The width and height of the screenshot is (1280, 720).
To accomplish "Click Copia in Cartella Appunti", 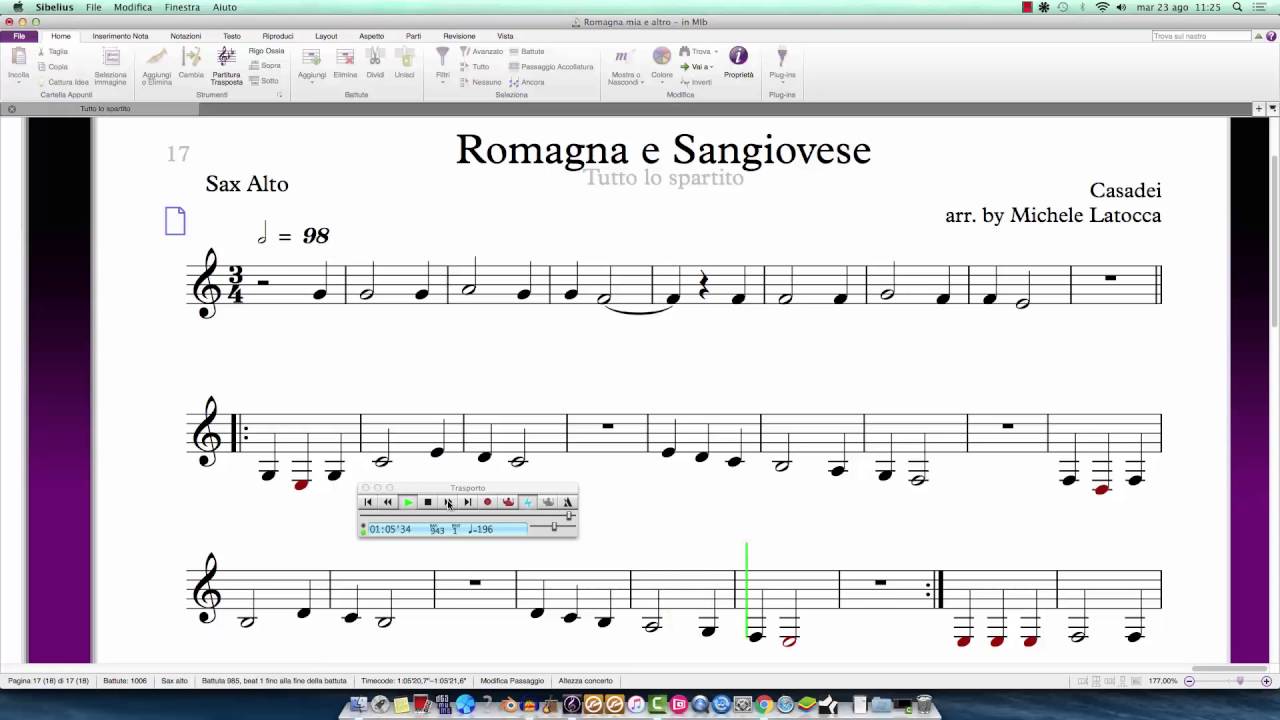I will tap(53, 66).
